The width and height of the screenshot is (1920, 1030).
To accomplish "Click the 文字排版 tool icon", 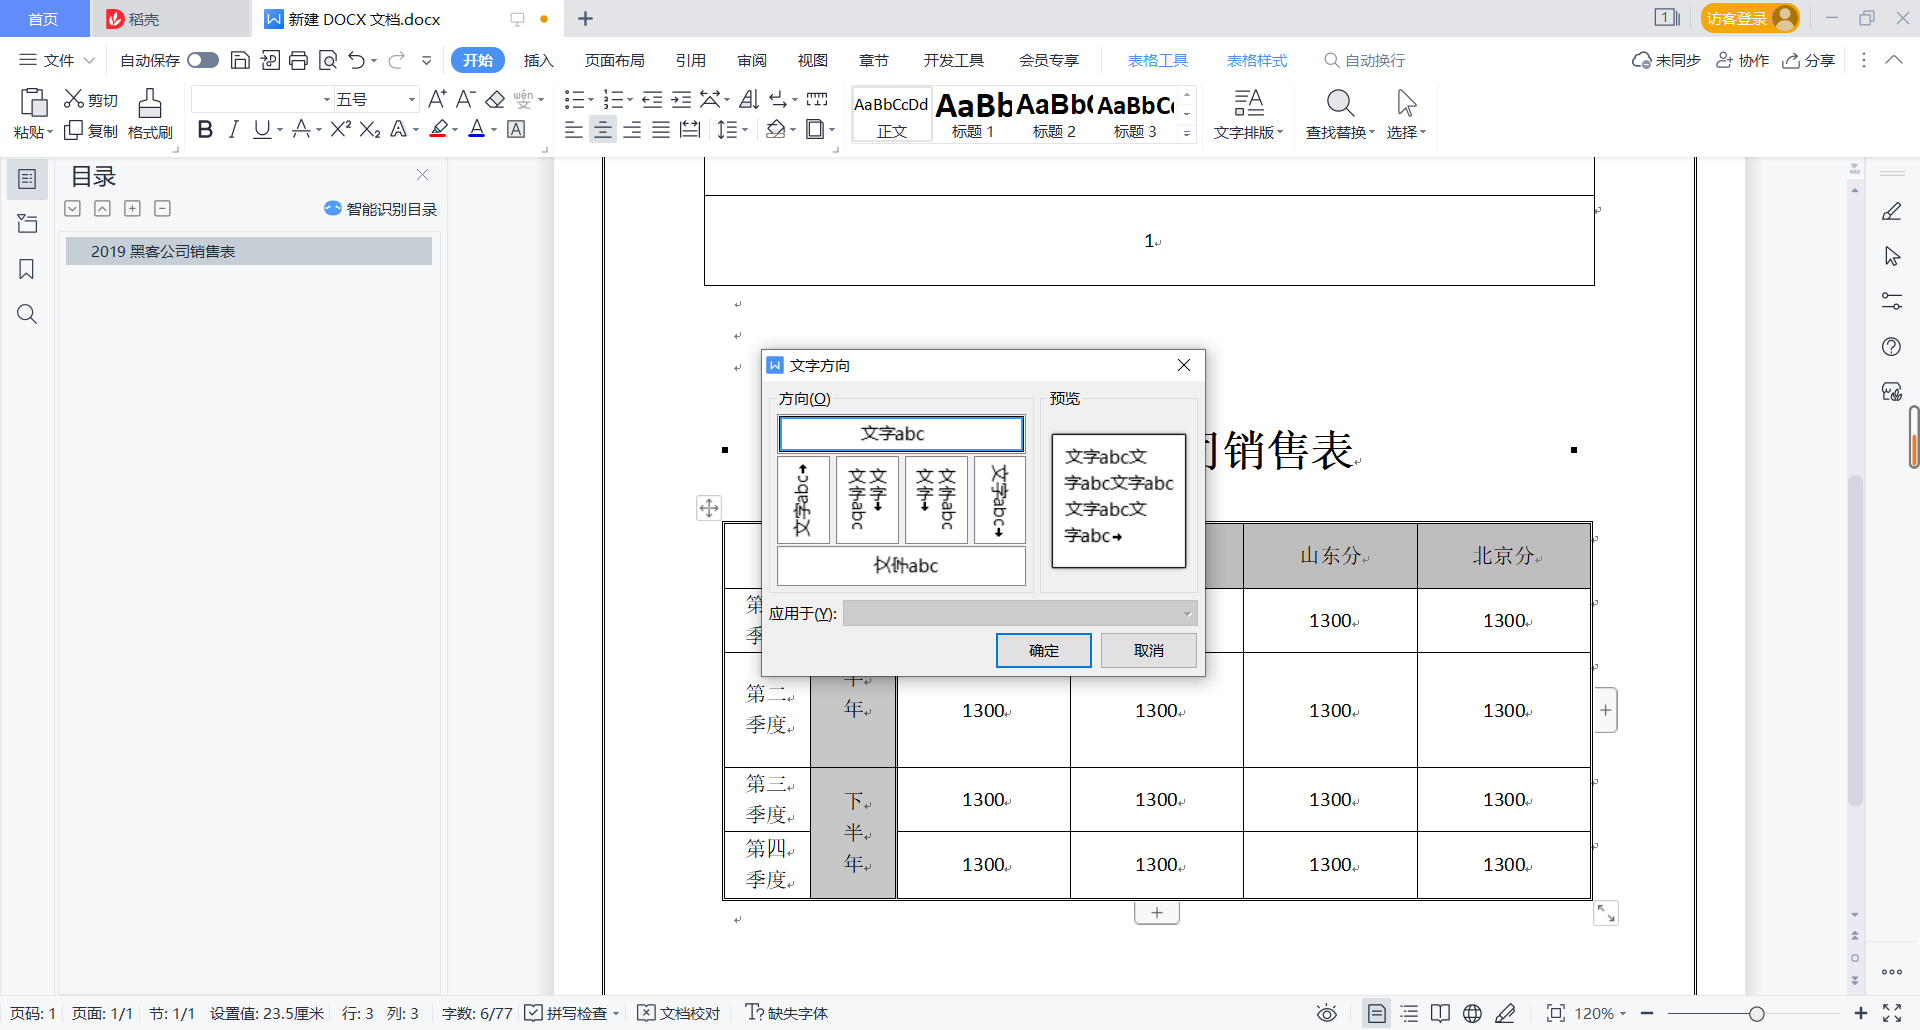I will pyautogui.click(x=1247, y=113).
